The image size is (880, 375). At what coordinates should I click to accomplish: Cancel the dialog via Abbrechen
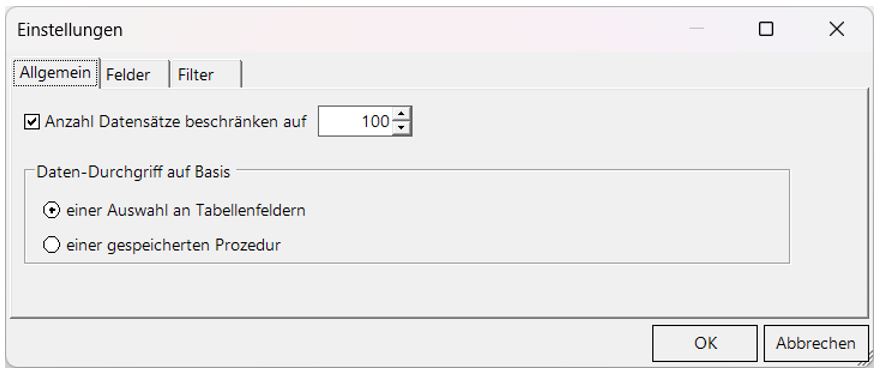815,343
